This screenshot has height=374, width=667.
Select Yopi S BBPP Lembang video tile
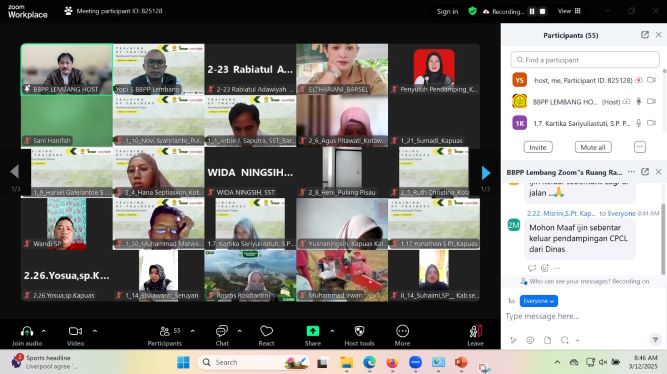tap(158, 69)
